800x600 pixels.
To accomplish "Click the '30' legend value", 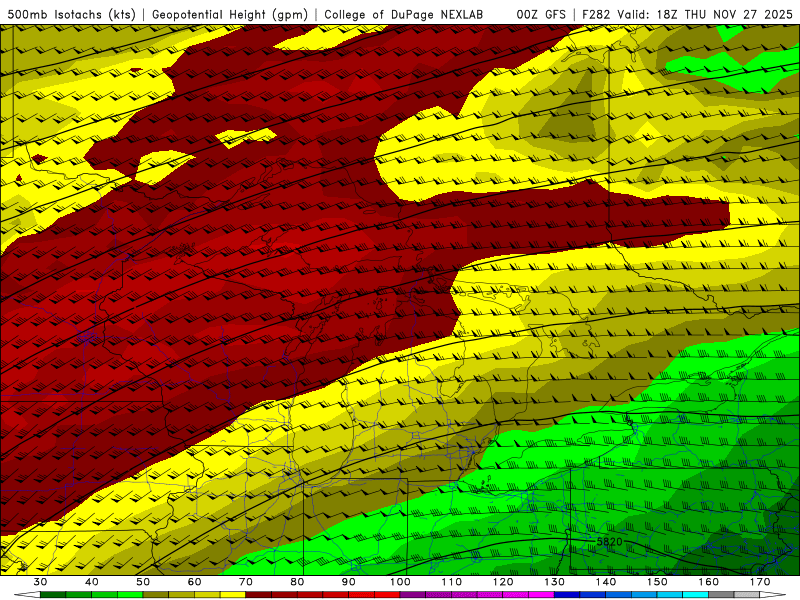I will click(40, 582).
